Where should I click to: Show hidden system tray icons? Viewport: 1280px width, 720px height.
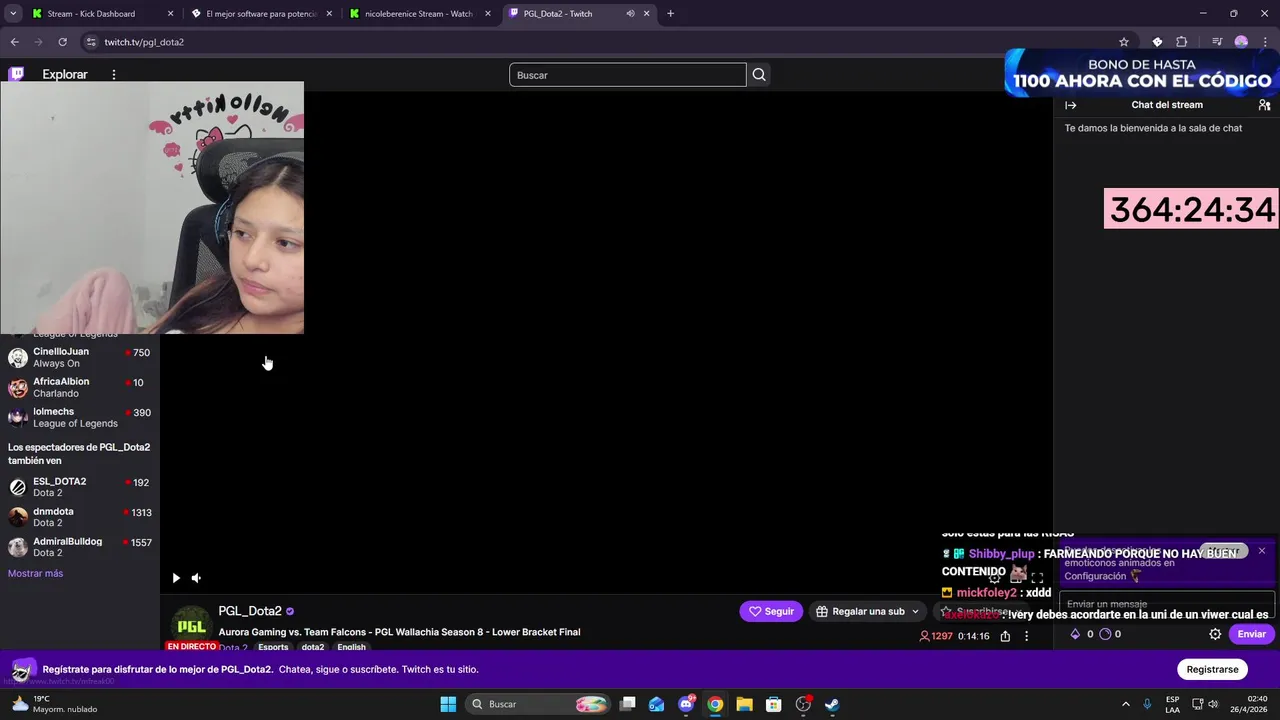(x=1125, y=704)
